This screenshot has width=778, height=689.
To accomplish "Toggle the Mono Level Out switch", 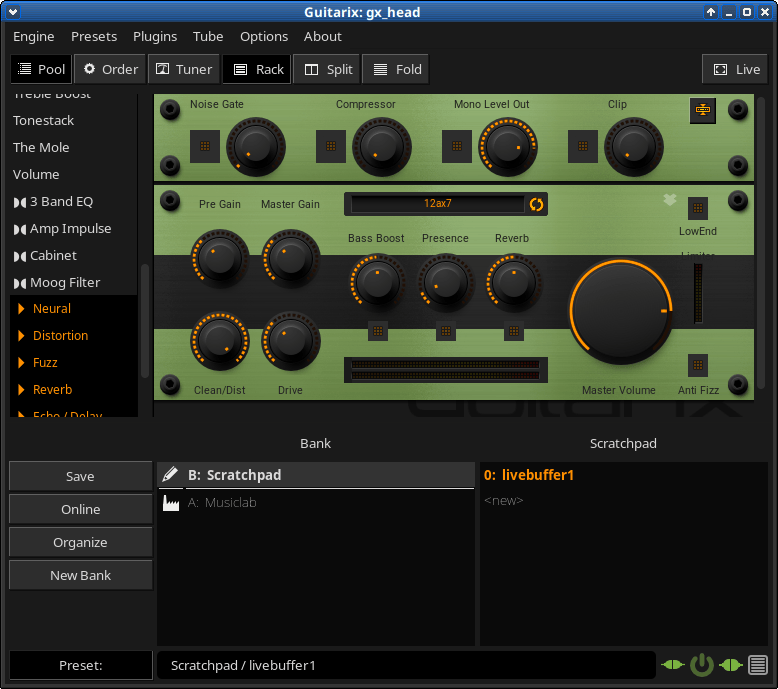I will click(457, 146).
